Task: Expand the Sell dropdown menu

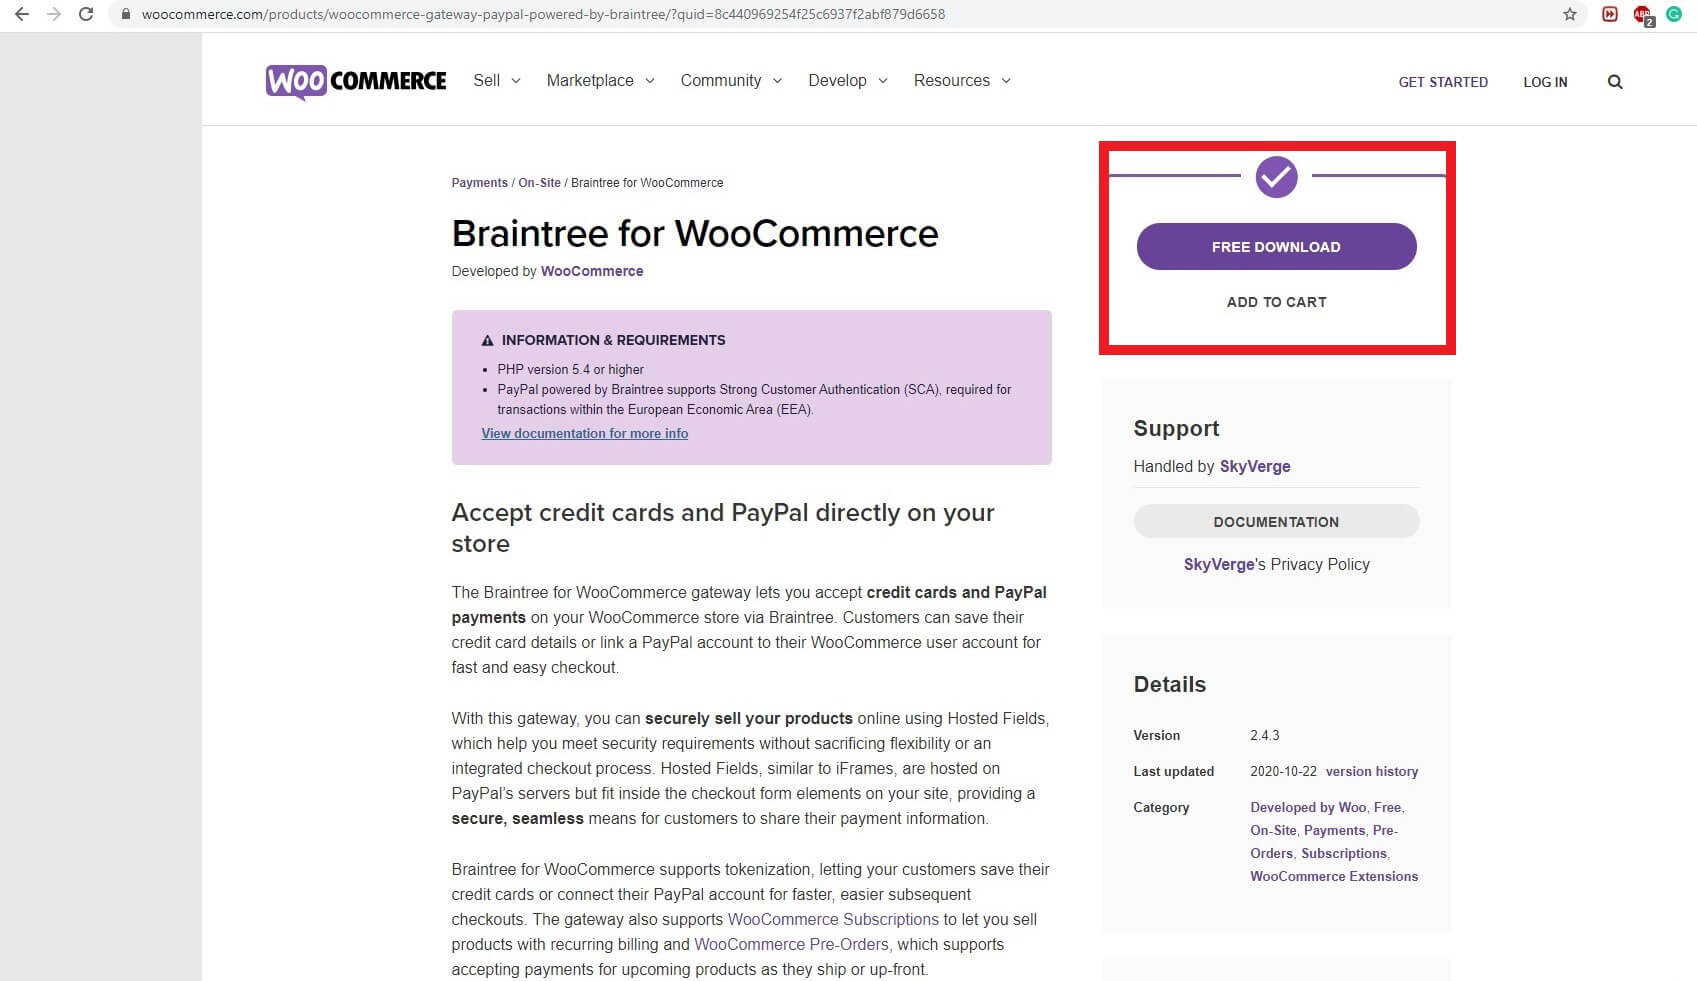Action: click(497, 80)
